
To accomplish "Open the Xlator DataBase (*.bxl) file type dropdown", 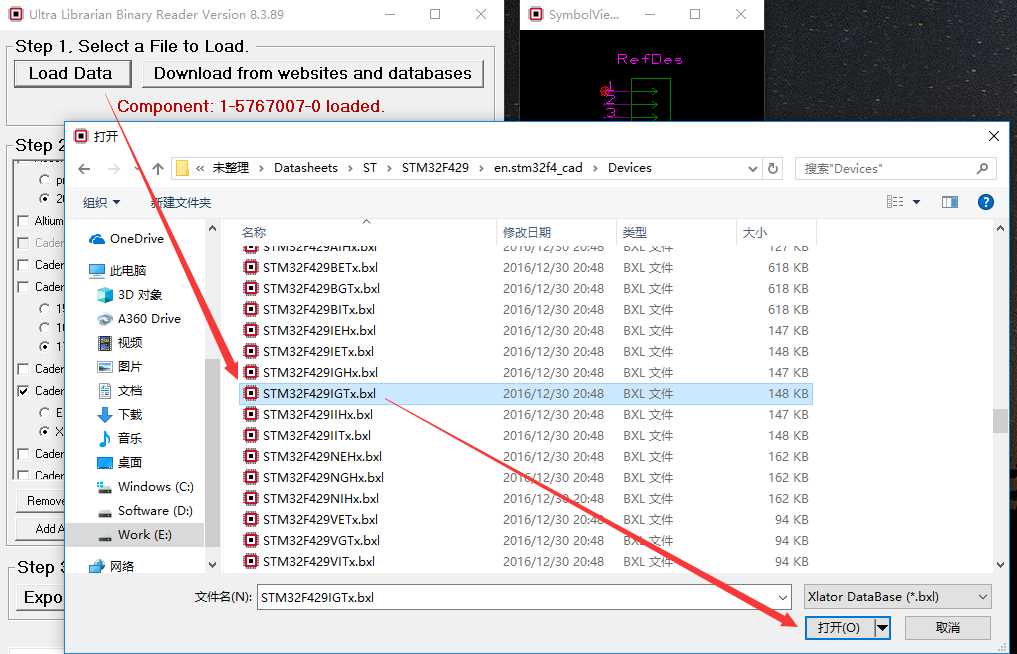I will tap(898, 596).
